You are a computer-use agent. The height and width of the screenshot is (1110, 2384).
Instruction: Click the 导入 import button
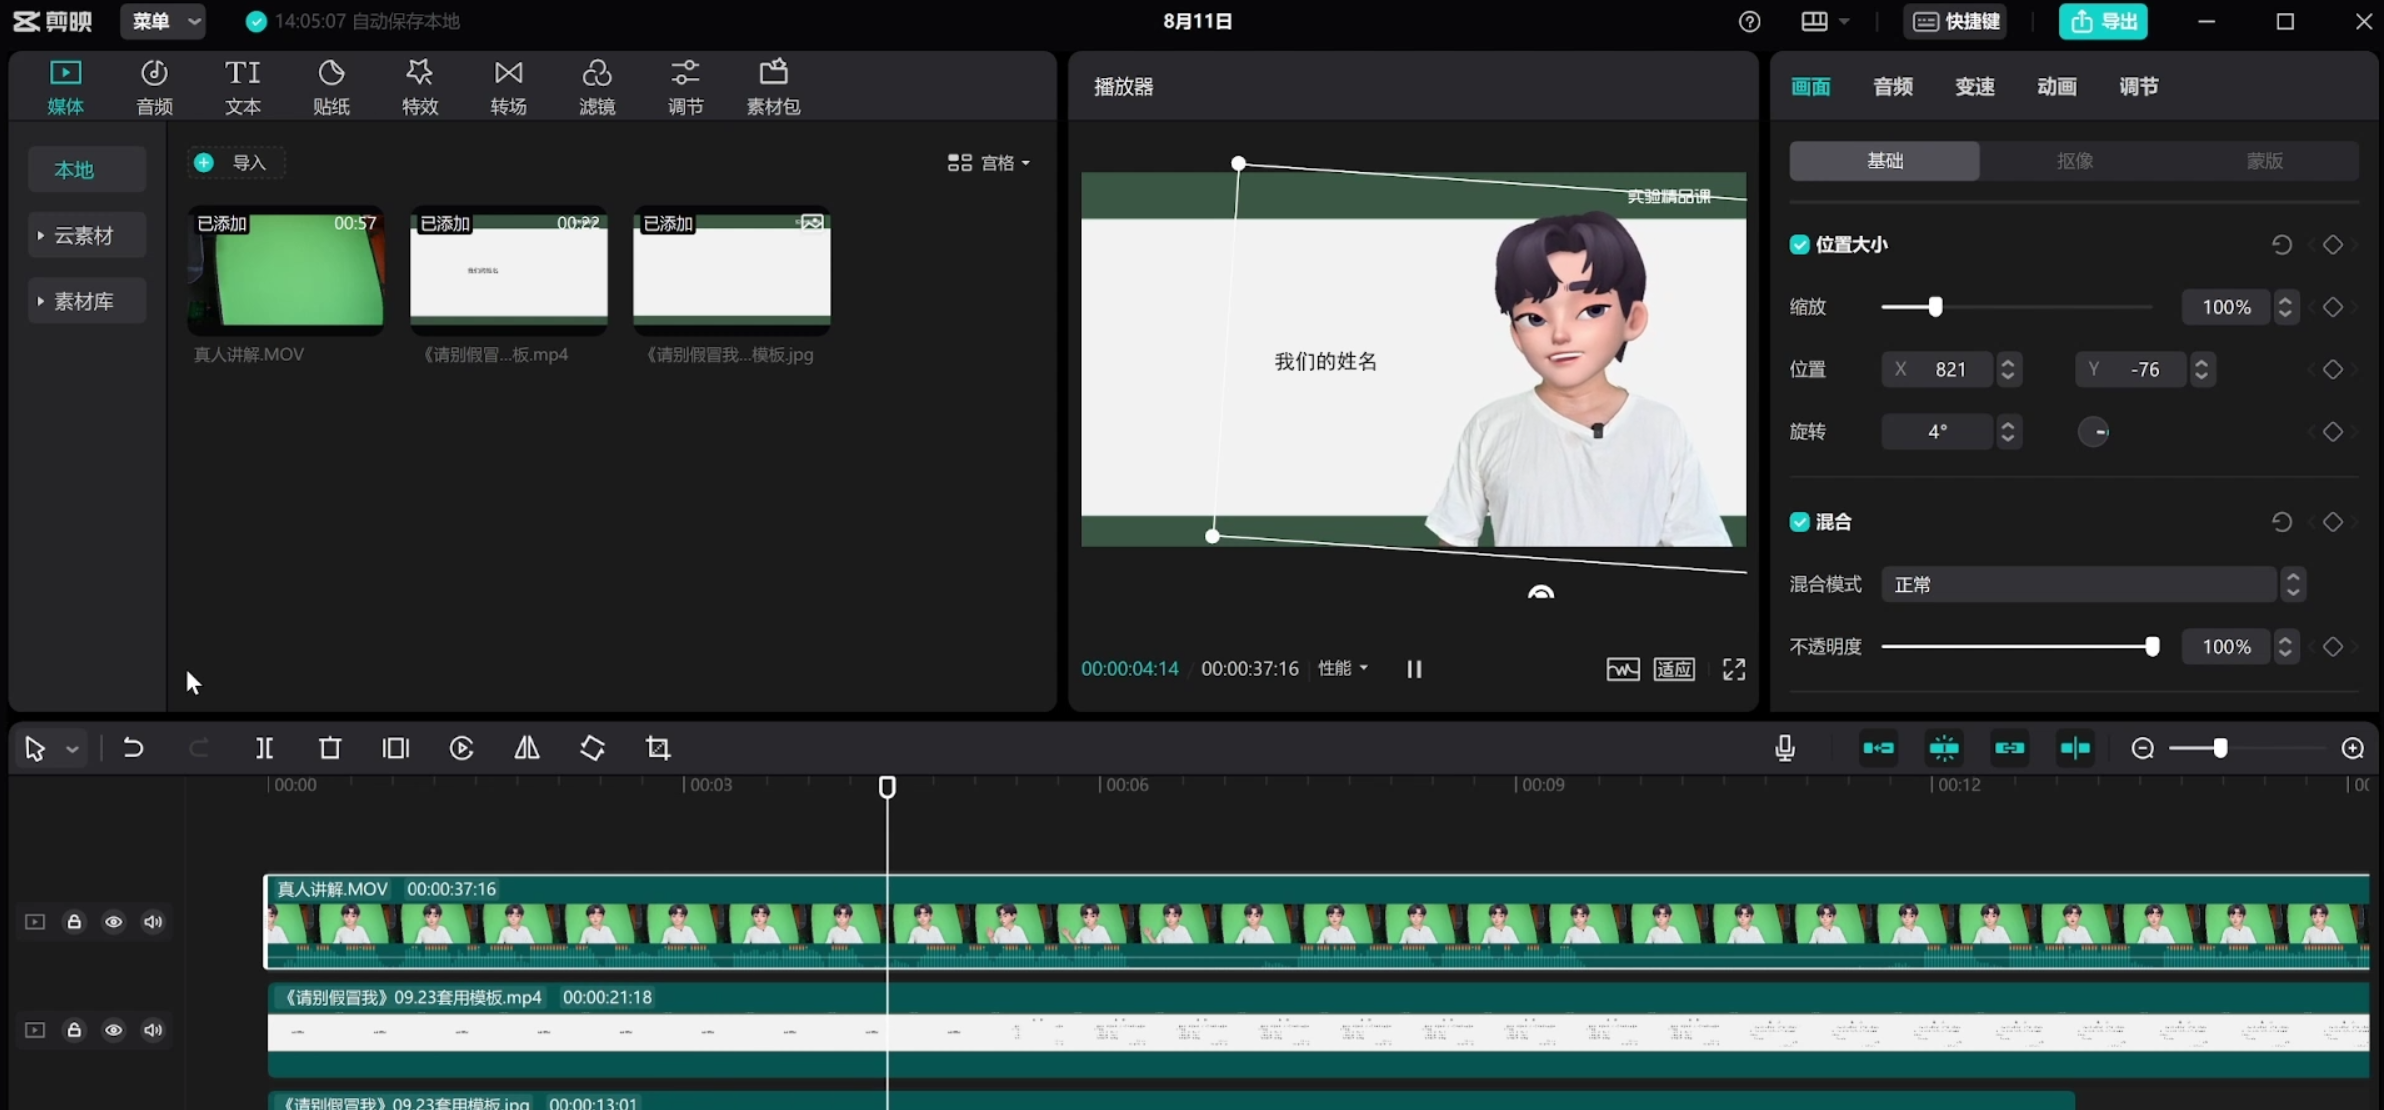(x=235, y=163)
